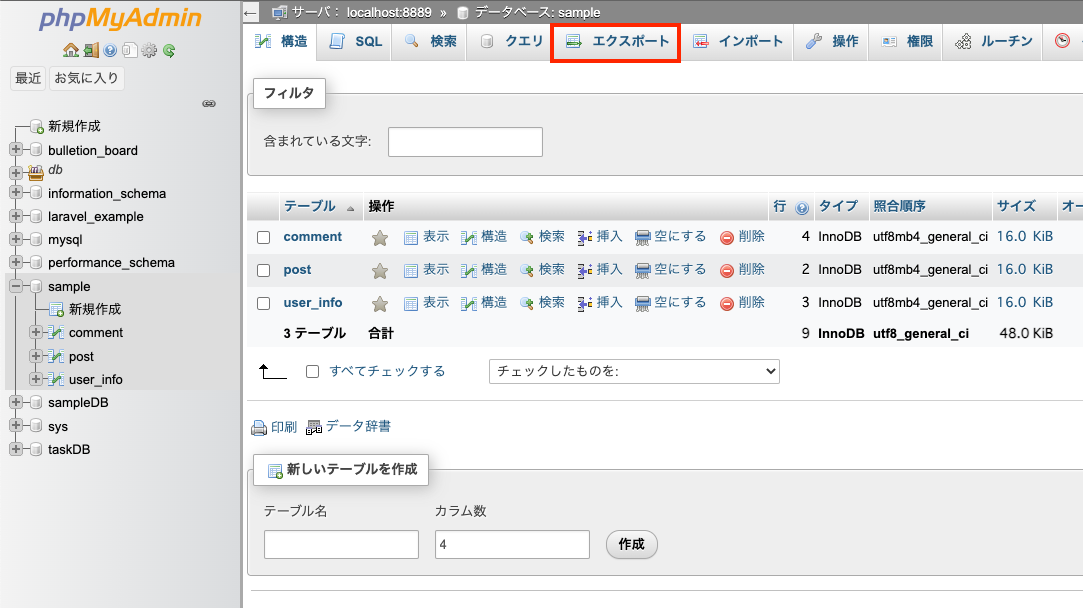Open the クエリ tab

[511, 41]
